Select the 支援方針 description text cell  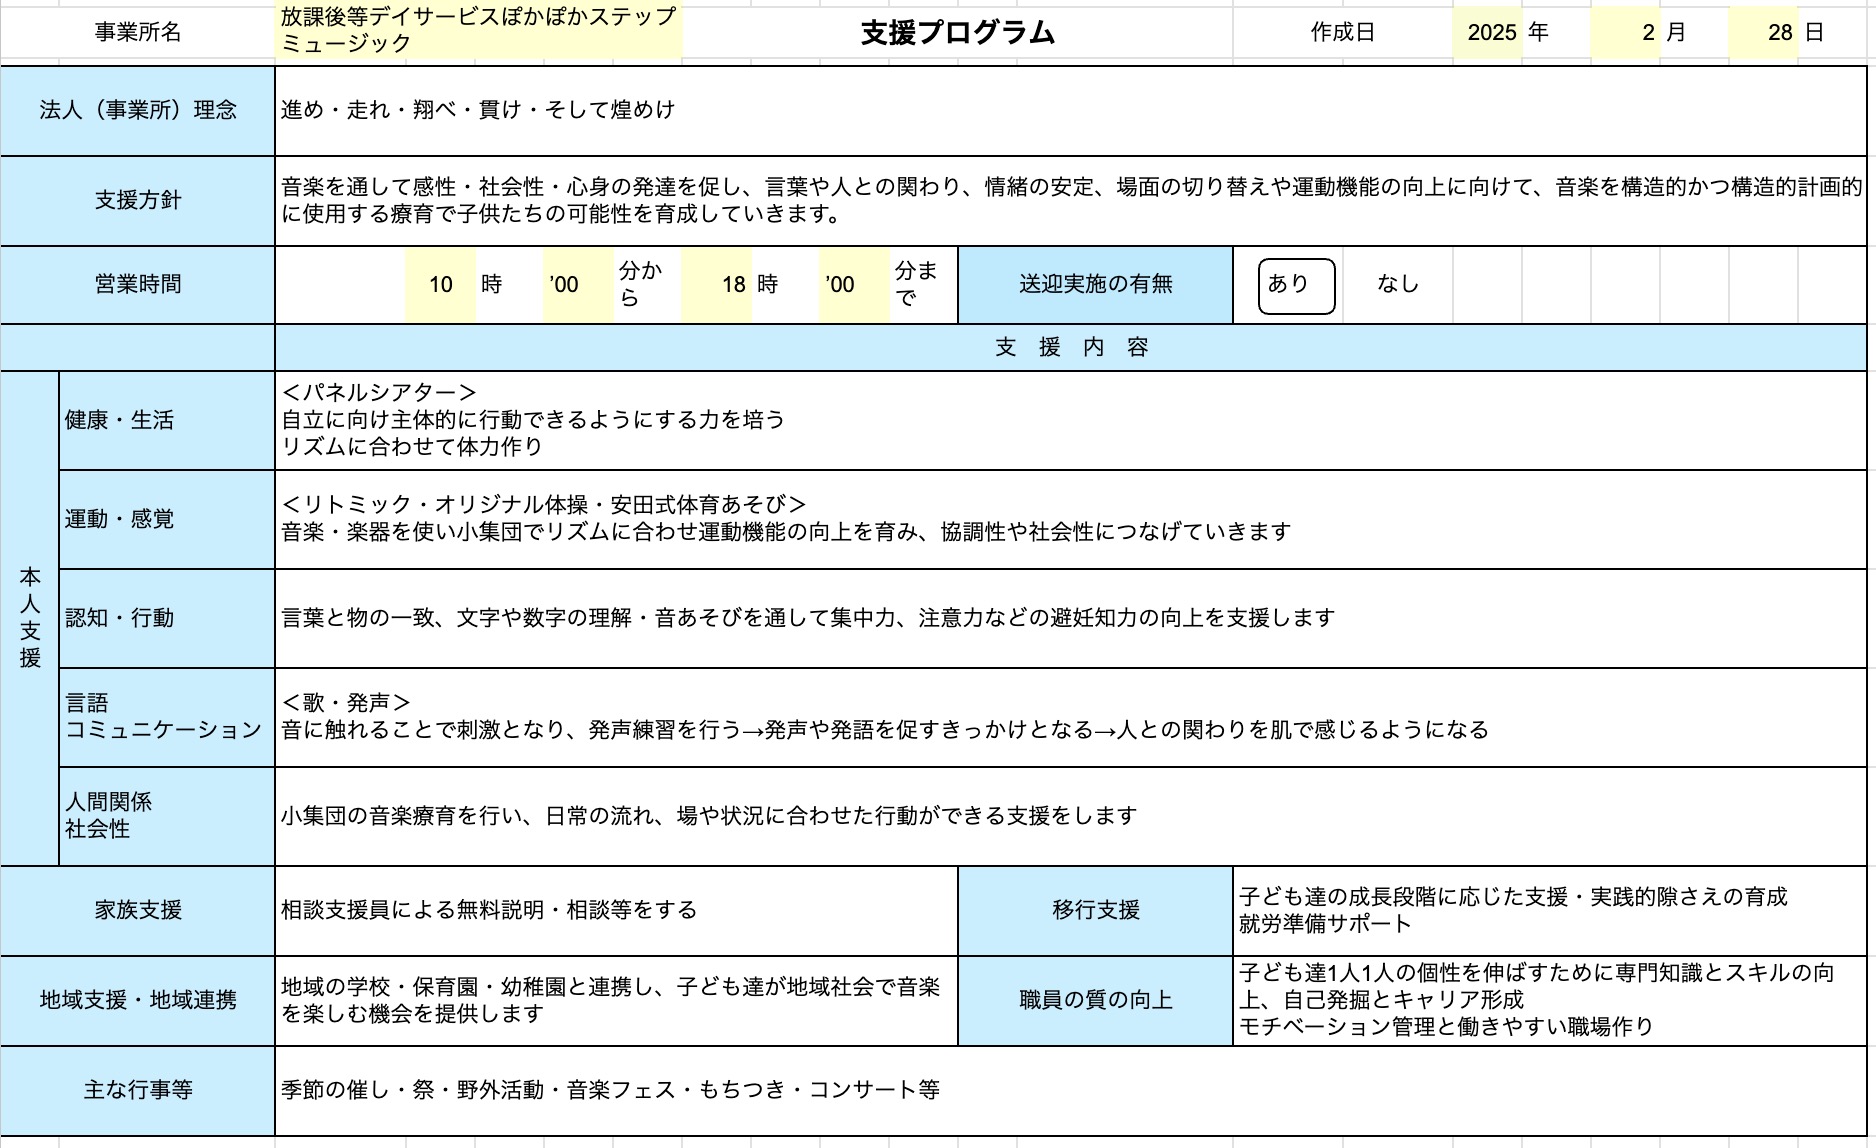[x=1070, y=201]
